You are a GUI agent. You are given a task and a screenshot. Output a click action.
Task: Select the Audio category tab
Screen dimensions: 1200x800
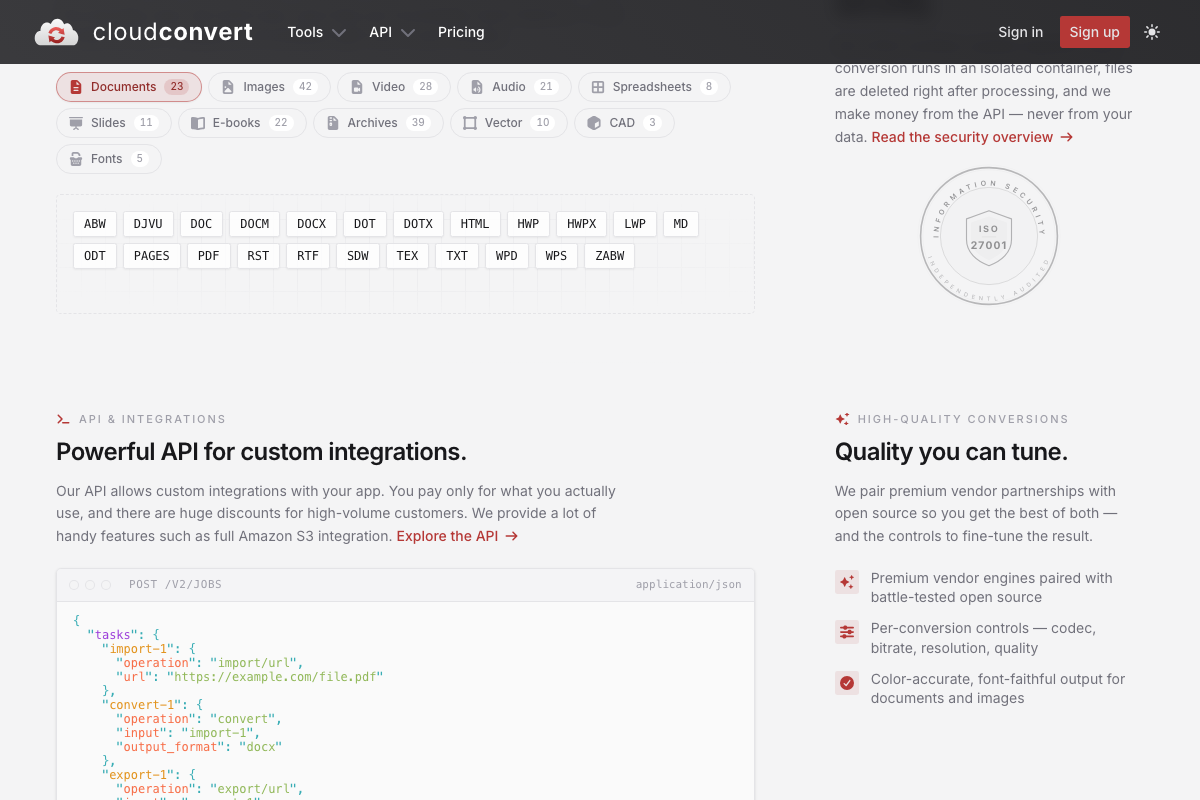click(514, 87)
